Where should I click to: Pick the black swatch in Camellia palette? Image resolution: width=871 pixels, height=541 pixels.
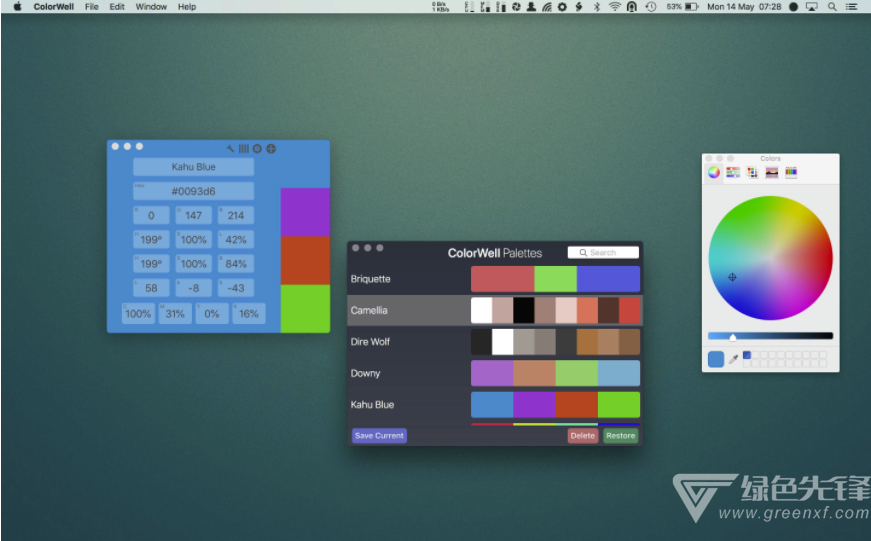524,310
